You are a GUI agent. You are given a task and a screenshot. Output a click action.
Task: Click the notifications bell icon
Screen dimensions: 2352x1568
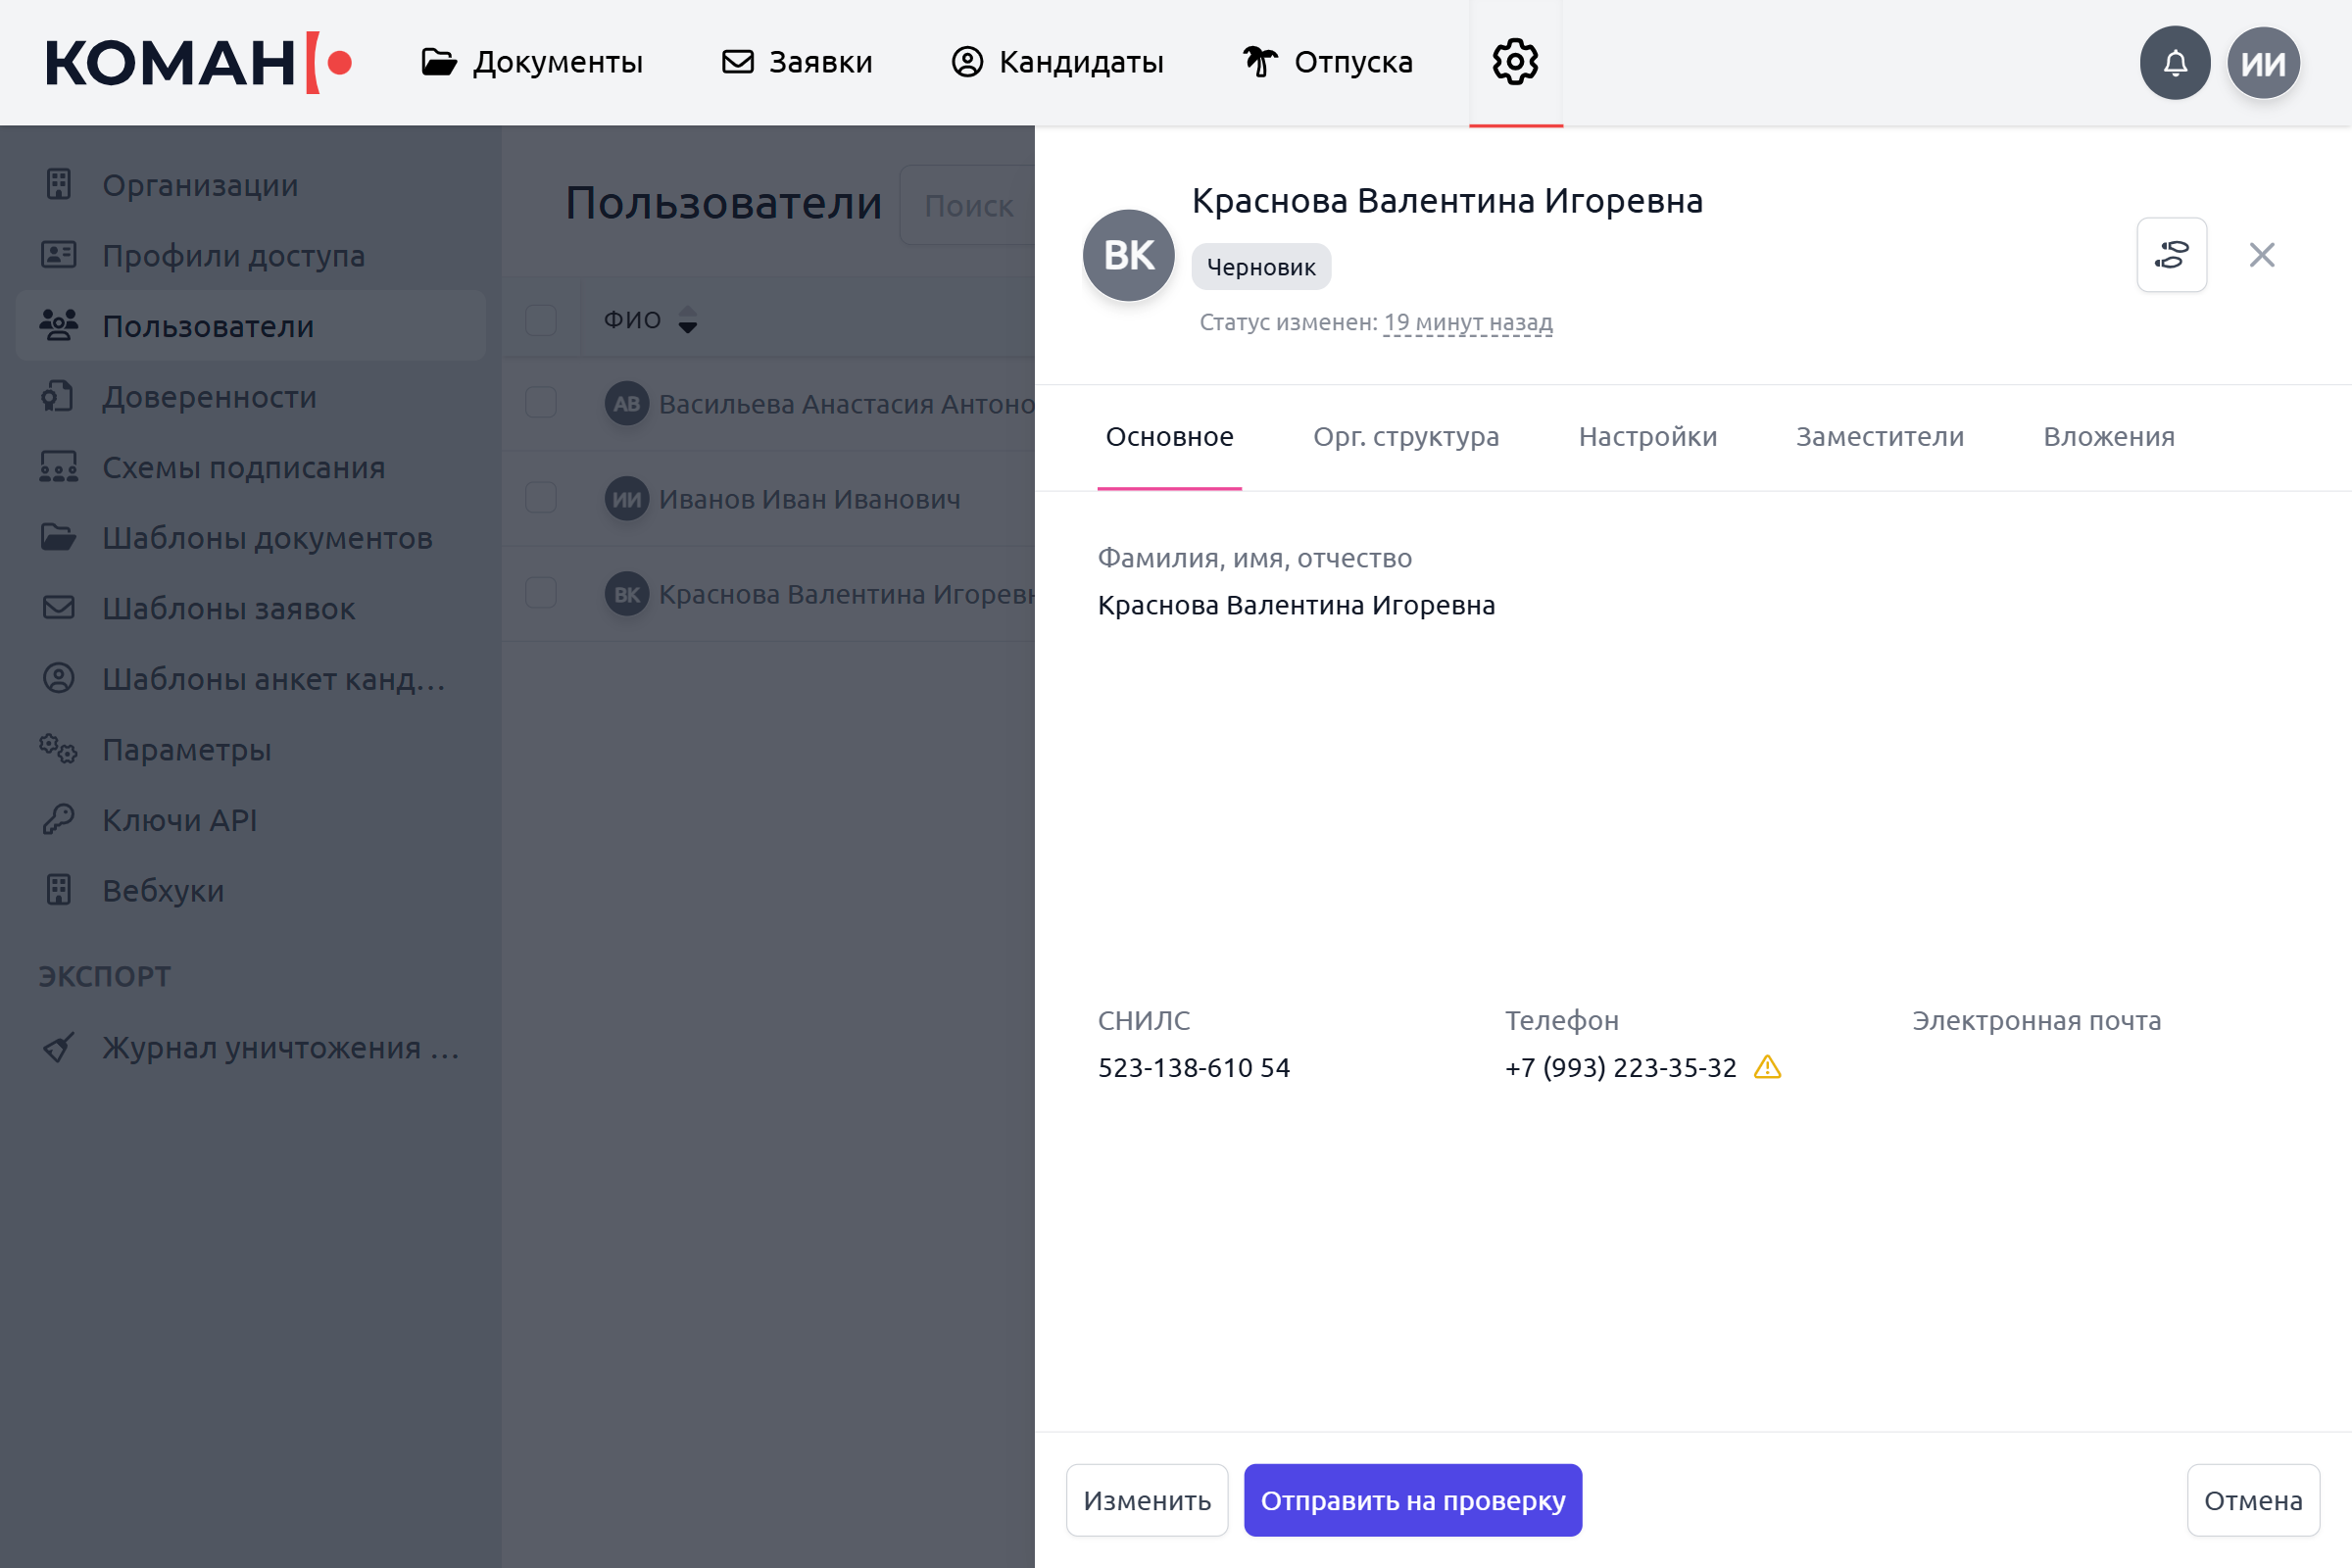[x=2174, y=63]
